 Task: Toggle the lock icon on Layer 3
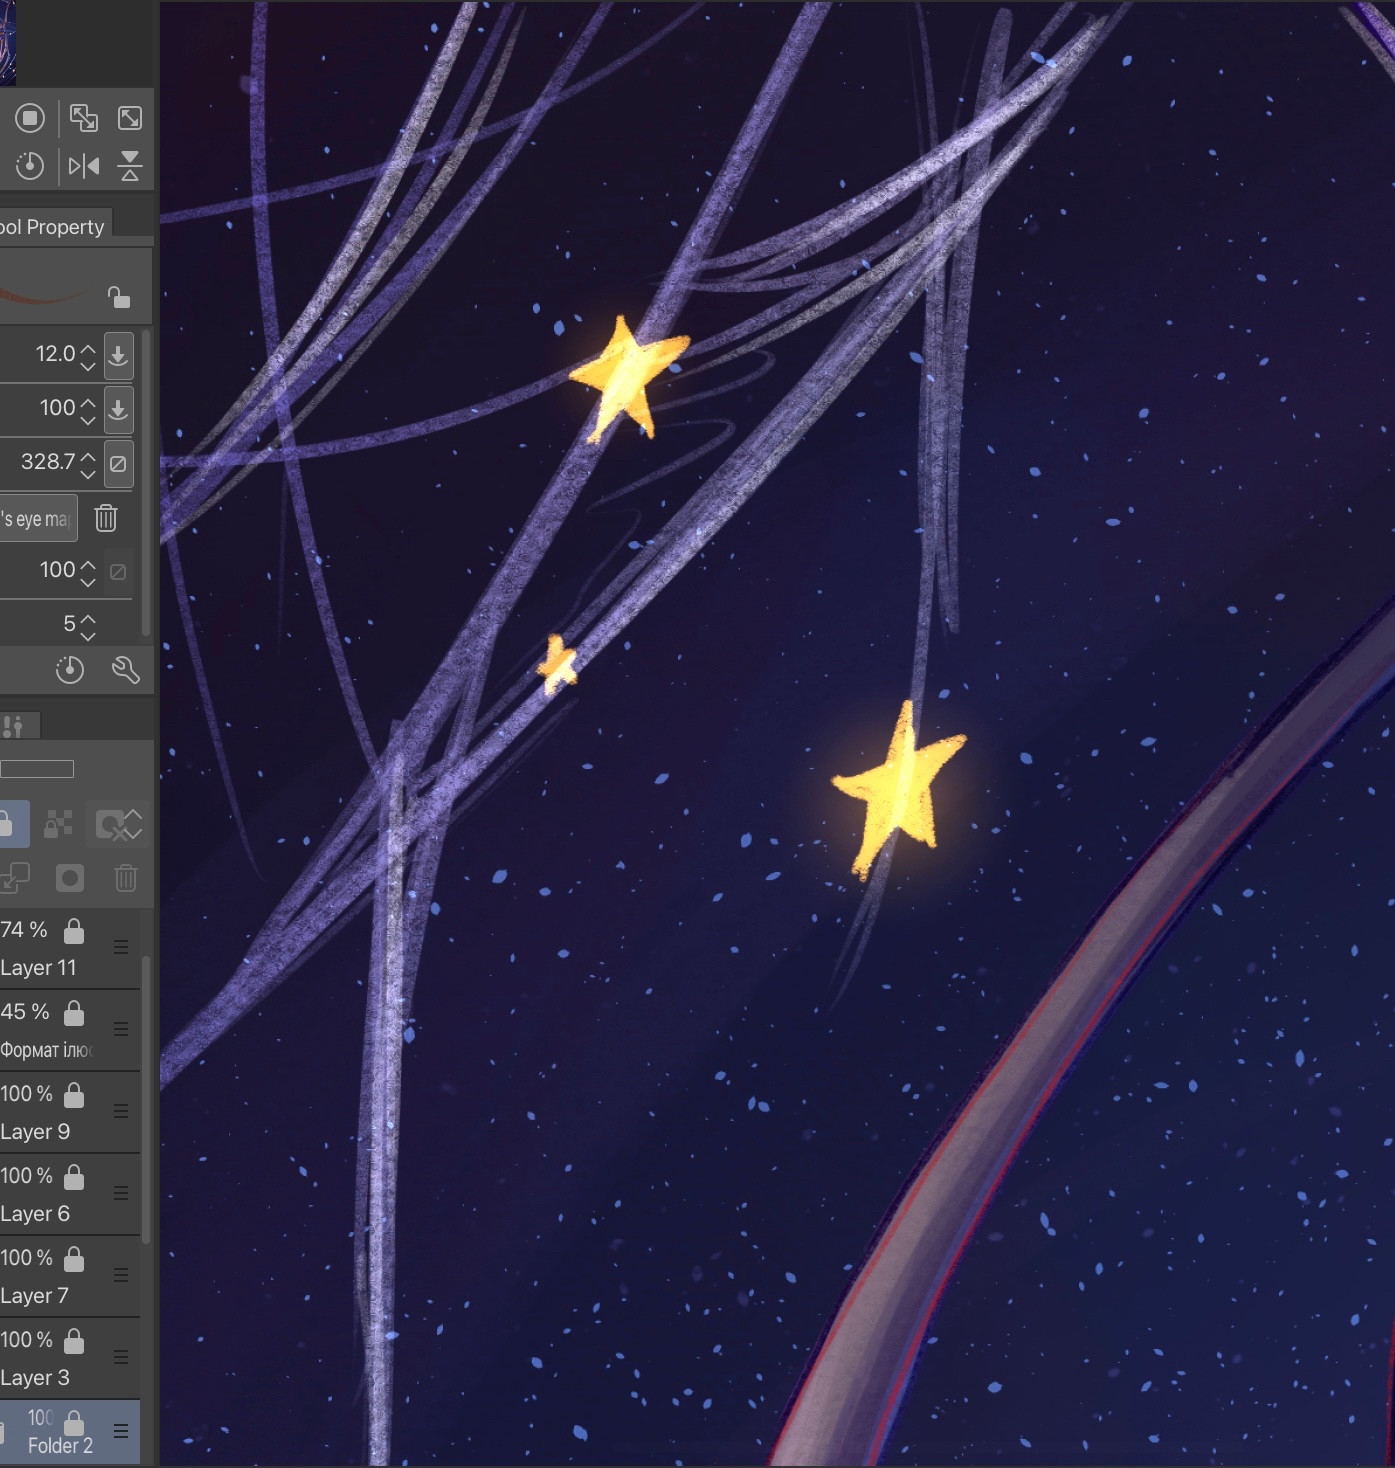pos(74,1341)
